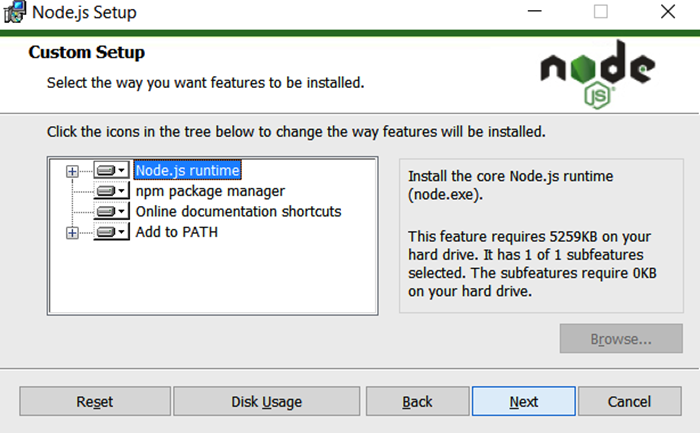Expand the Node.js runtime tree node
This screenshot has height=433, width=700.
[x=72, y=171]
